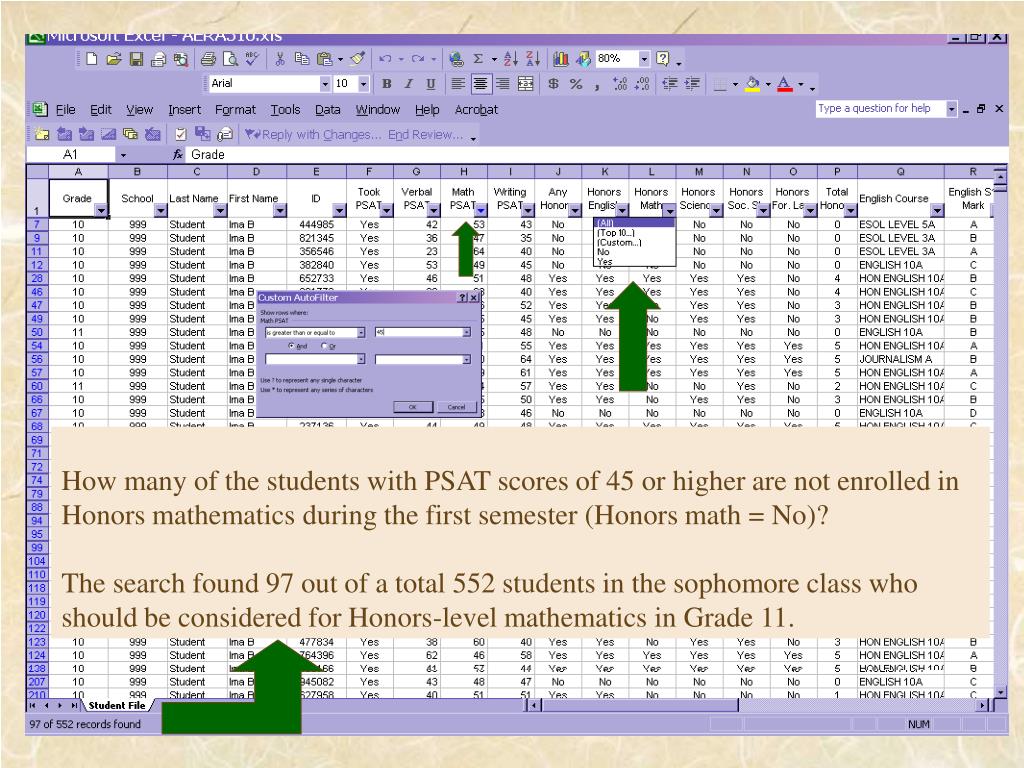Click the AutoSum sigma icon

click(x=478, y=59)
